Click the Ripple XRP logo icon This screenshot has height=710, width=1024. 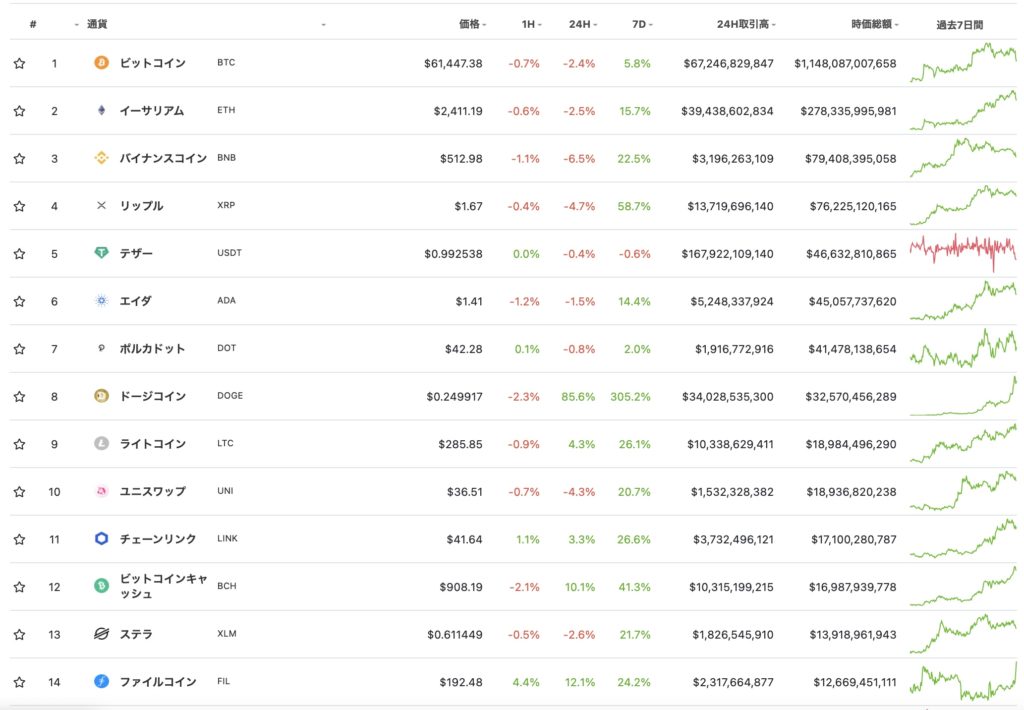click(101, 206)
